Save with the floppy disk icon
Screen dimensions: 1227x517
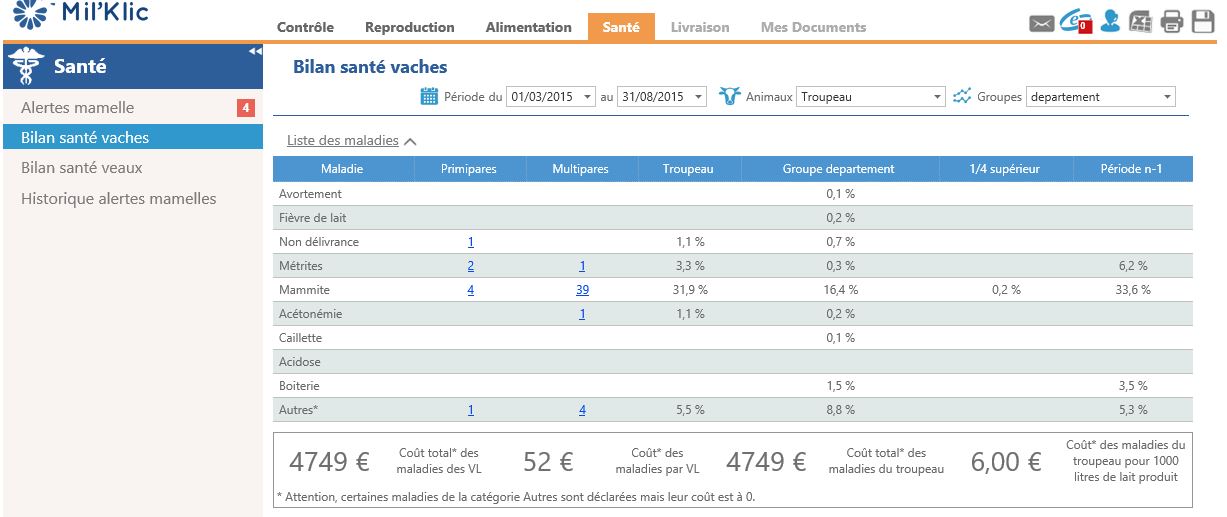tap(1203, 22)
